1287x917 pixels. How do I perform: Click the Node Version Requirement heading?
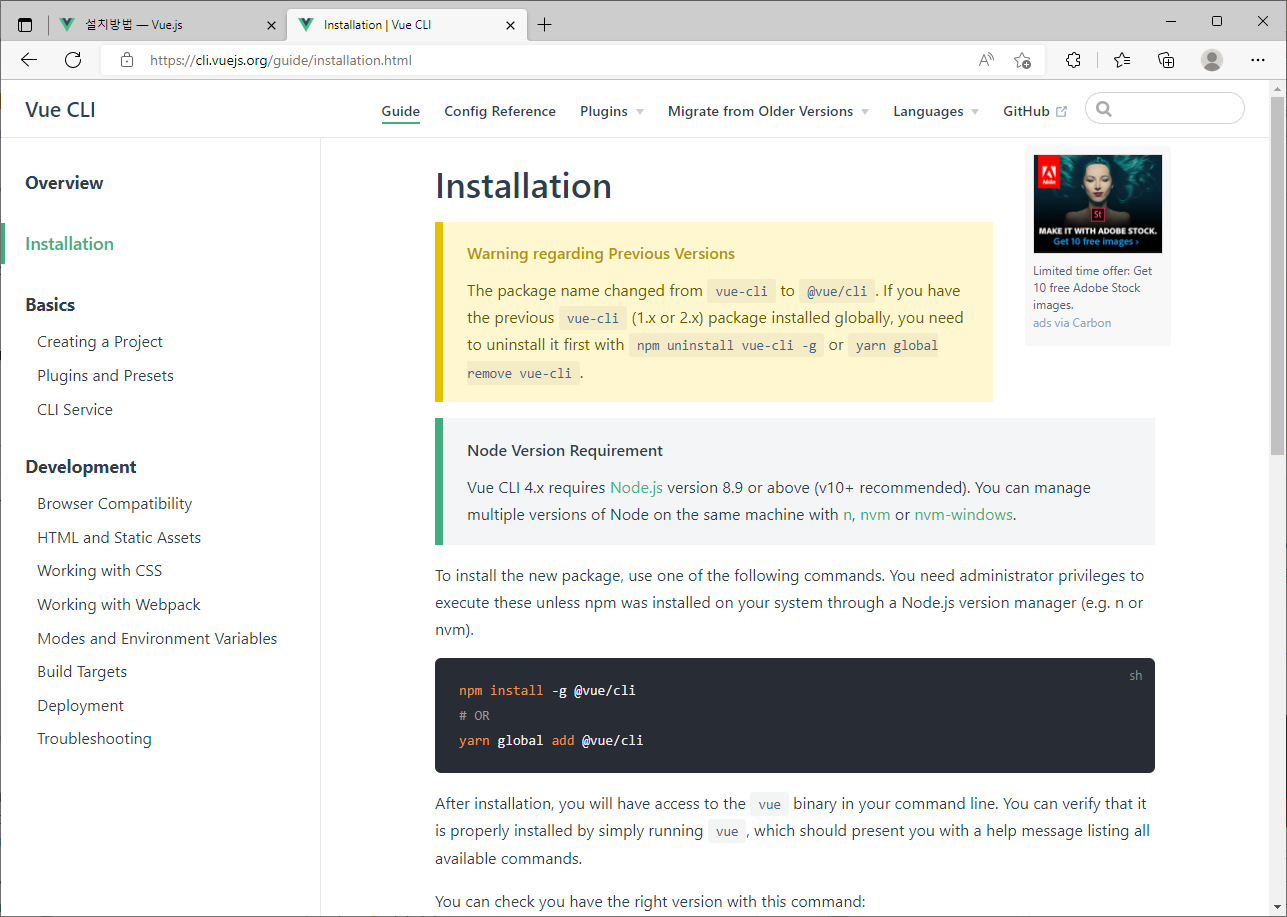565,450
